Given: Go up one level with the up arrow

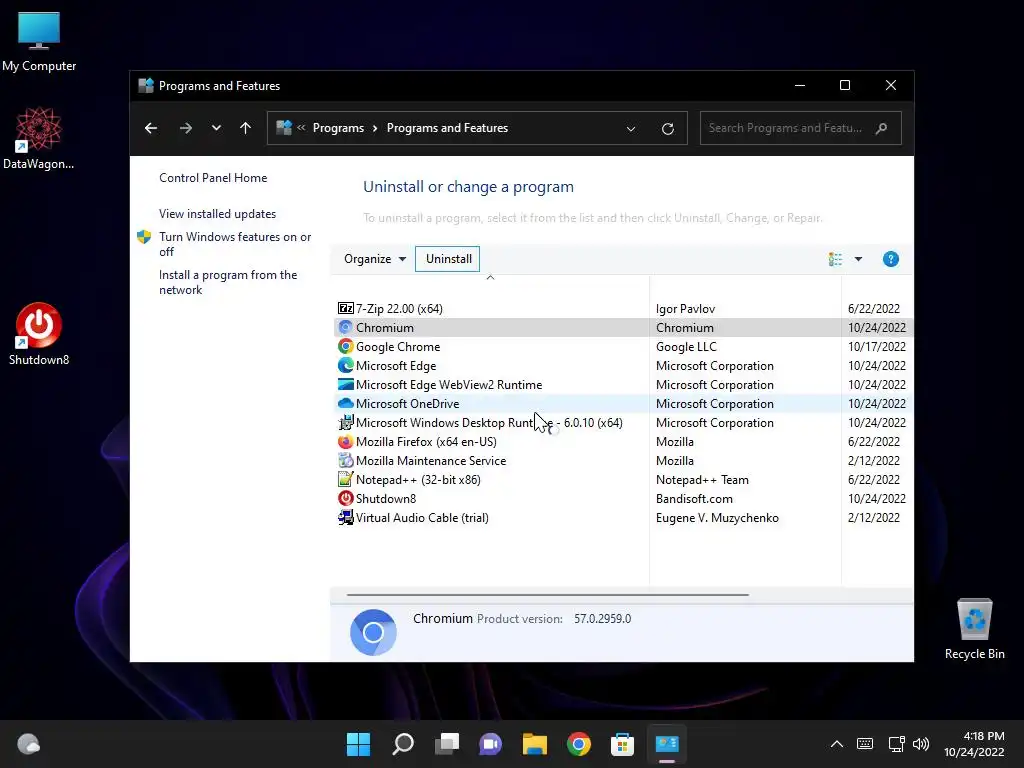Looking at the screenshot, I should click(246, 128).
